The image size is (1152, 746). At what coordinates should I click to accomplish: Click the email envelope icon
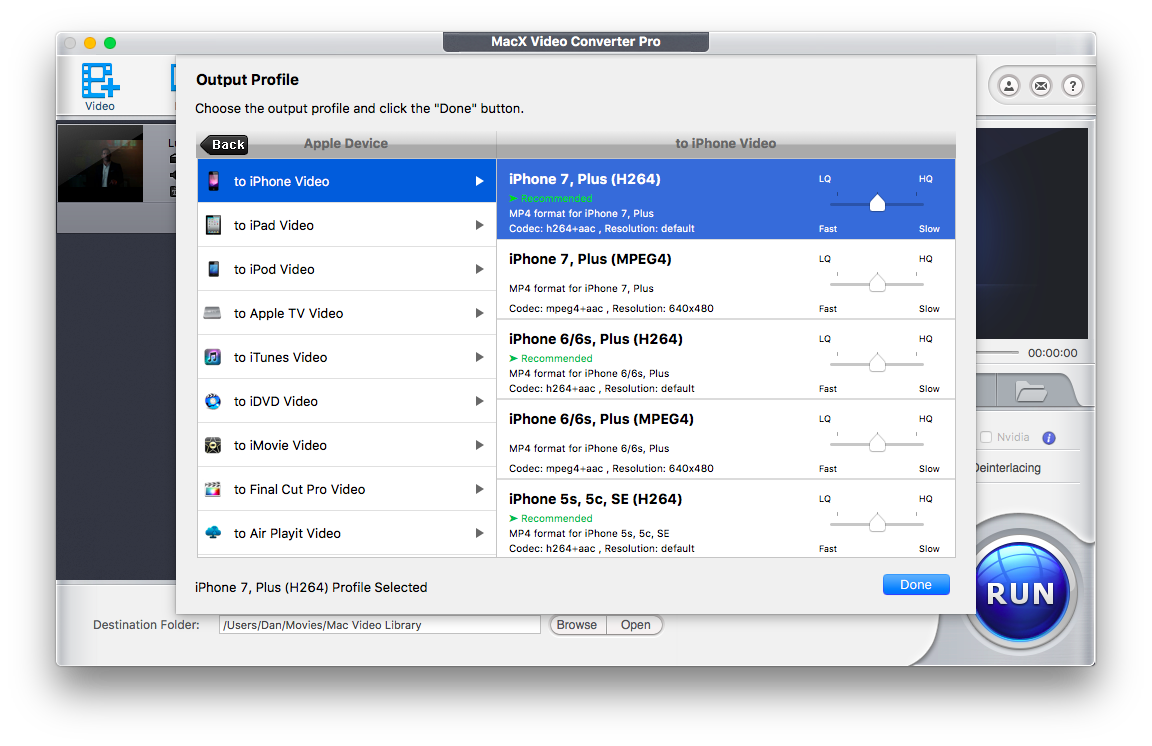click(x=1041, y=86)
